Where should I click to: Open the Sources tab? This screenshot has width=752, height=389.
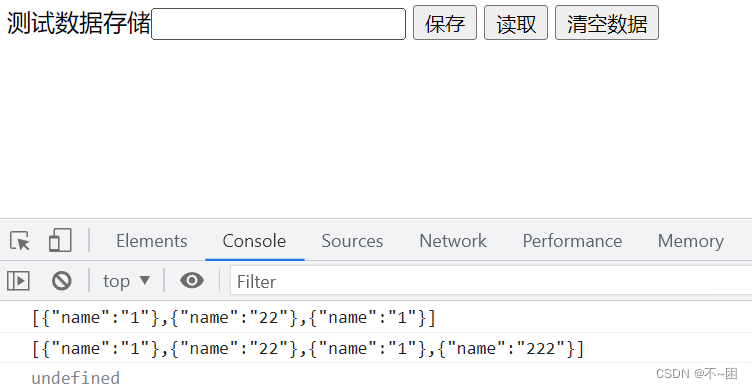352,241
